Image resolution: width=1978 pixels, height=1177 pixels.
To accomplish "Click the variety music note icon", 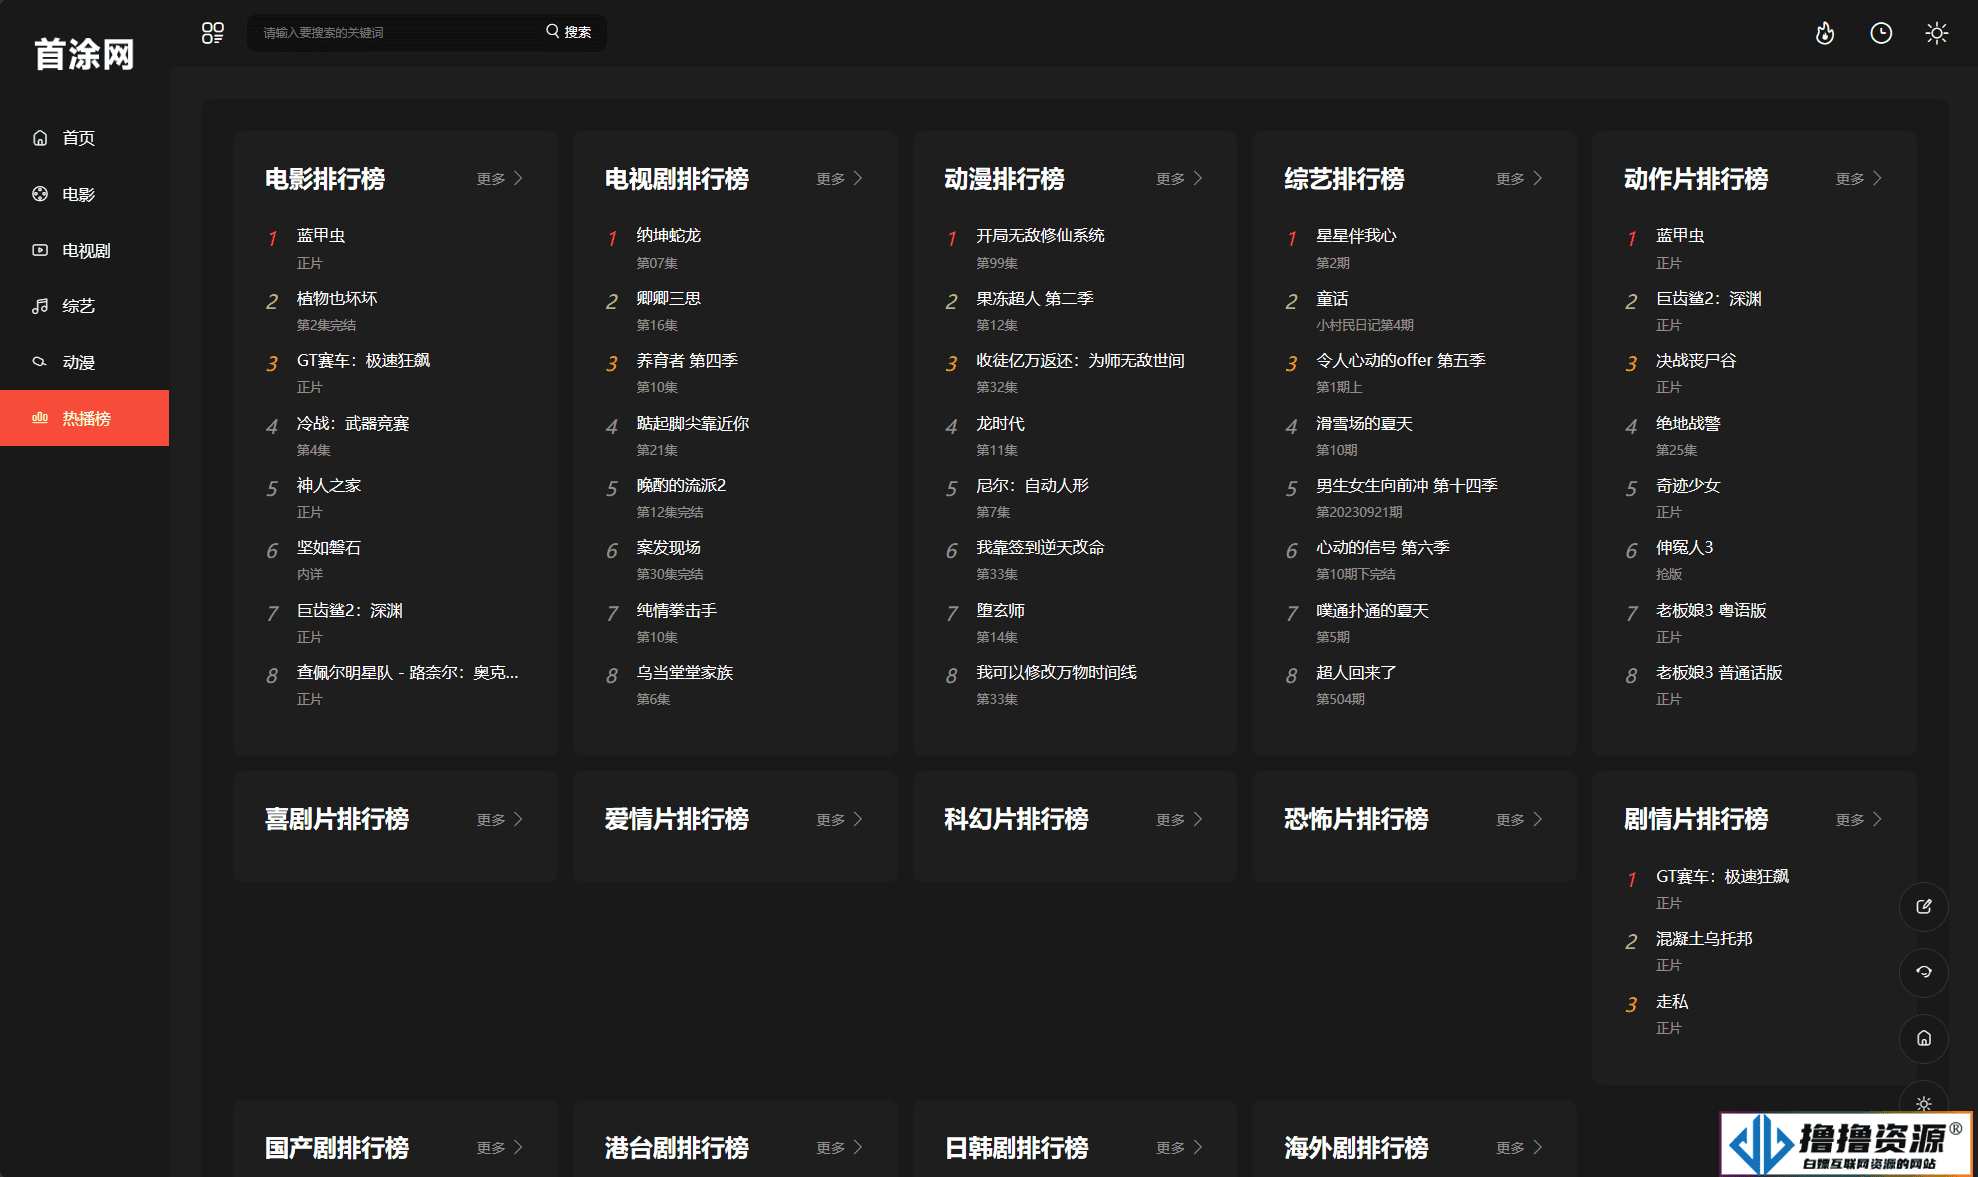I will click(x=40, y=306).
